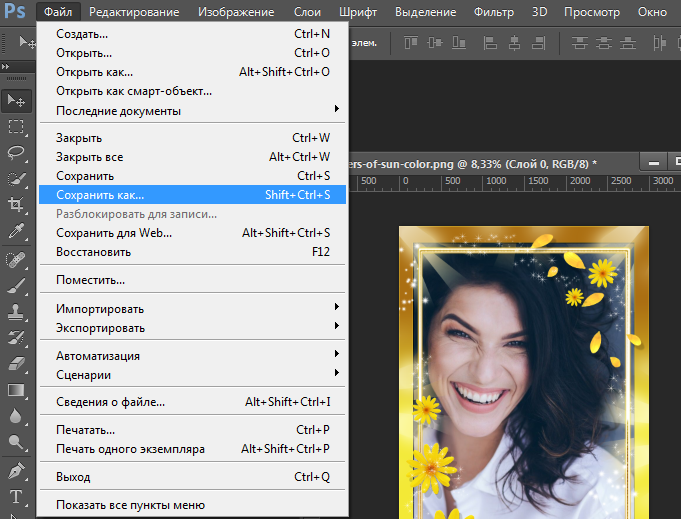Image resolution: width=681 pixels, height=519 pixels.
Task: Click Distribute left edges icon
Action: tap(659, 43)
